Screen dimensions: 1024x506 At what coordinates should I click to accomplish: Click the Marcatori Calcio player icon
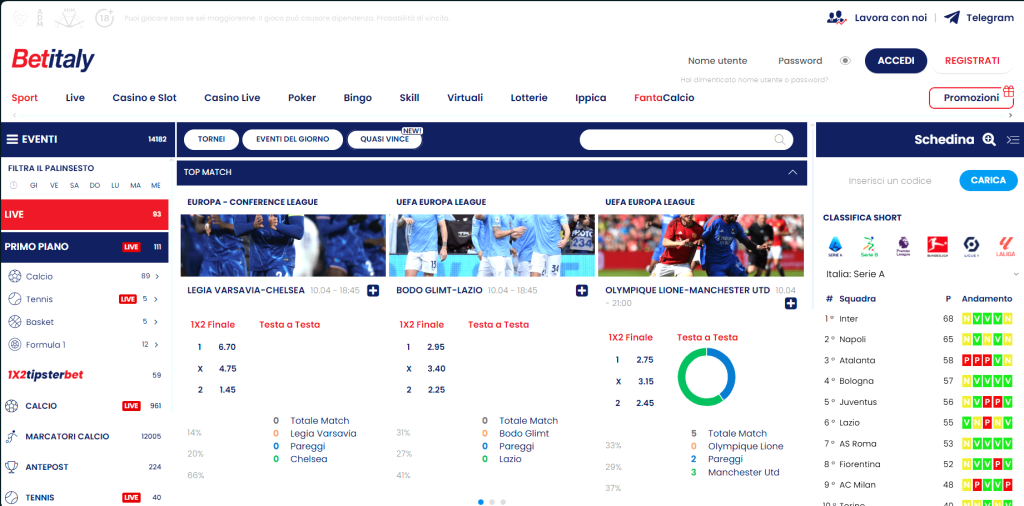pyautogui.click(x=11, y=436)
